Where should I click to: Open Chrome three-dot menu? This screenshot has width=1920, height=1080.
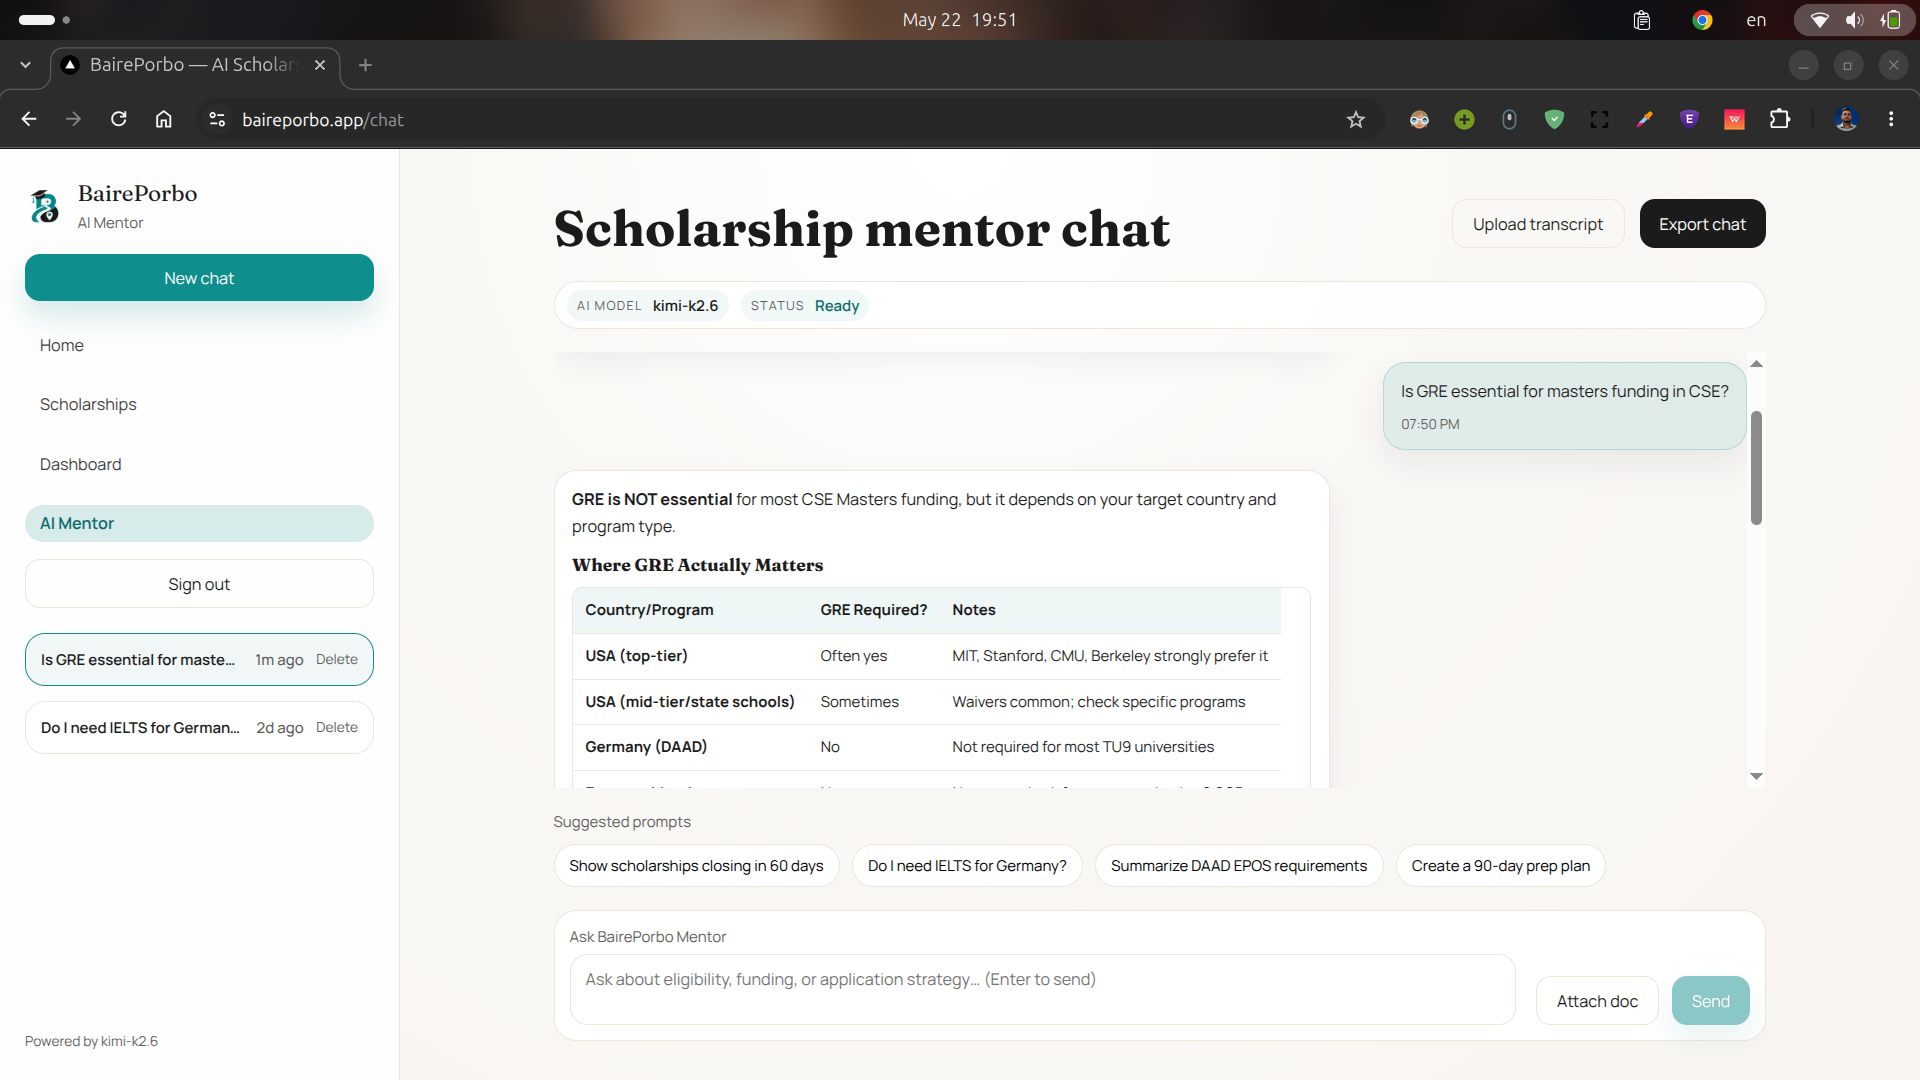click(x=1891, y=119)
